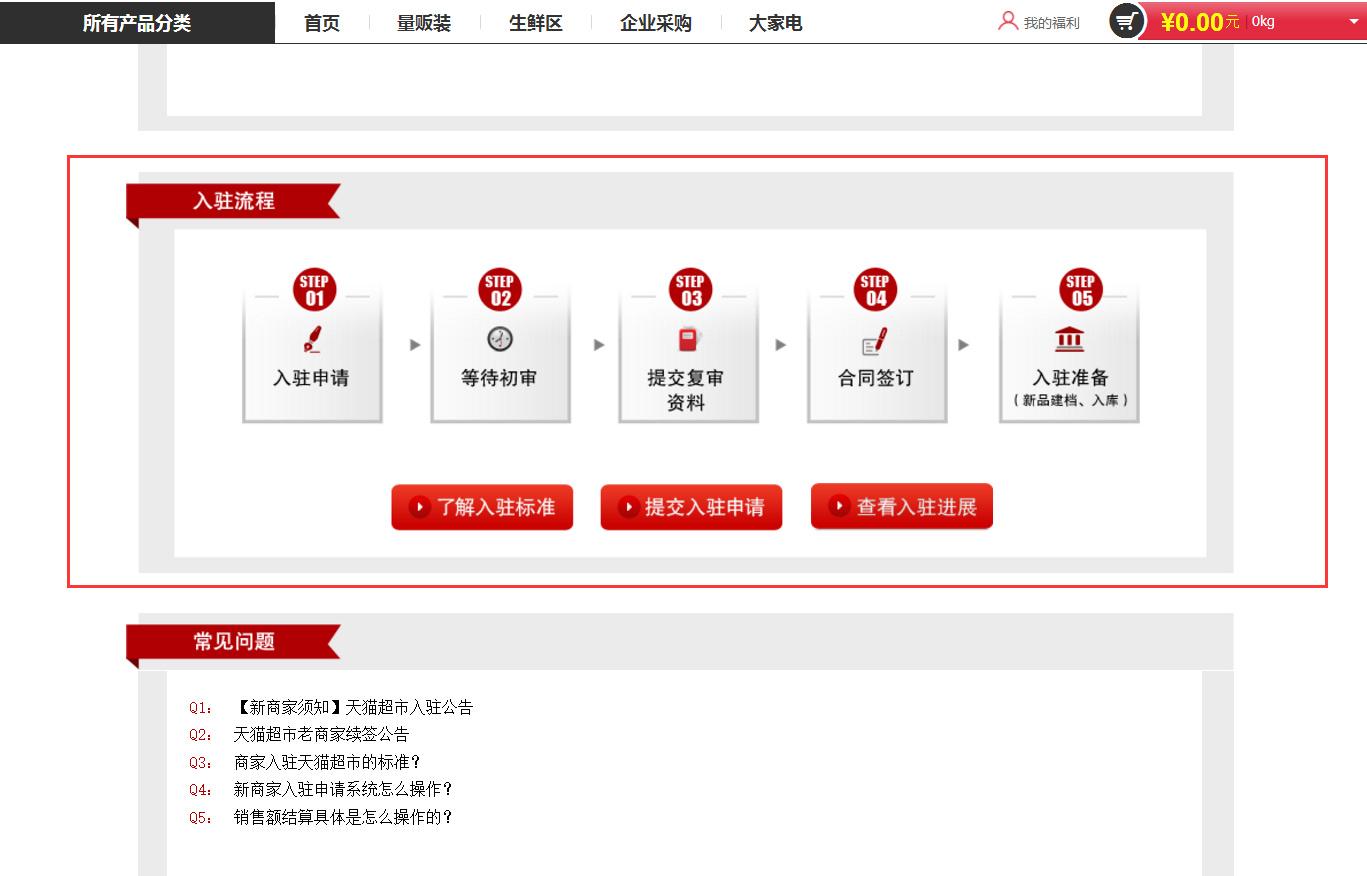Click the 提交复审资料 step label
Screen dimensions: 1367x876
[x=686, y=390]
